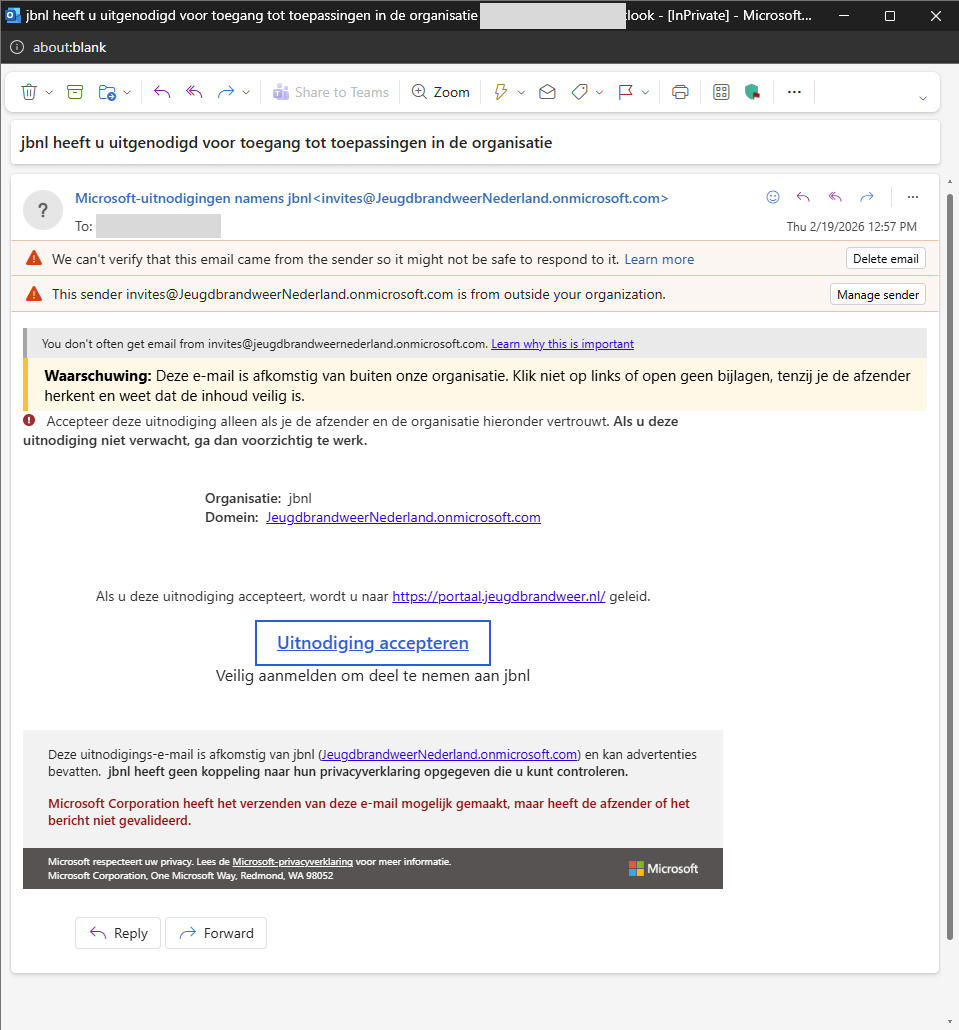Open https://portaal.jeugdbrandweer.nl/ link

tap(499, 596)
